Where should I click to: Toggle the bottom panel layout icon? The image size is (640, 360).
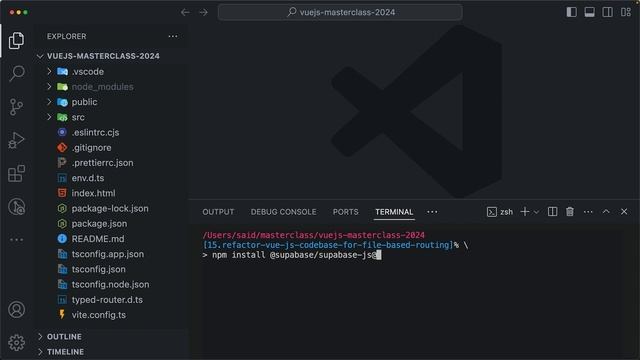tap(589, 12)
